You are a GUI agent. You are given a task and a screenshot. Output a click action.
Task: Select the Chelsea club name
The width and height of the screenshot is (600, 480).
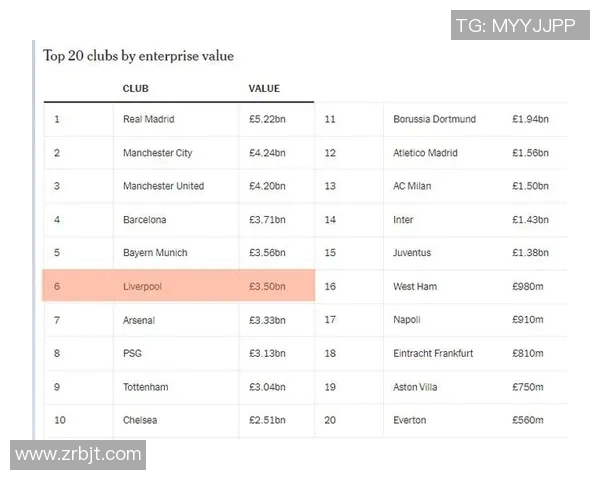tap(140, 421)
